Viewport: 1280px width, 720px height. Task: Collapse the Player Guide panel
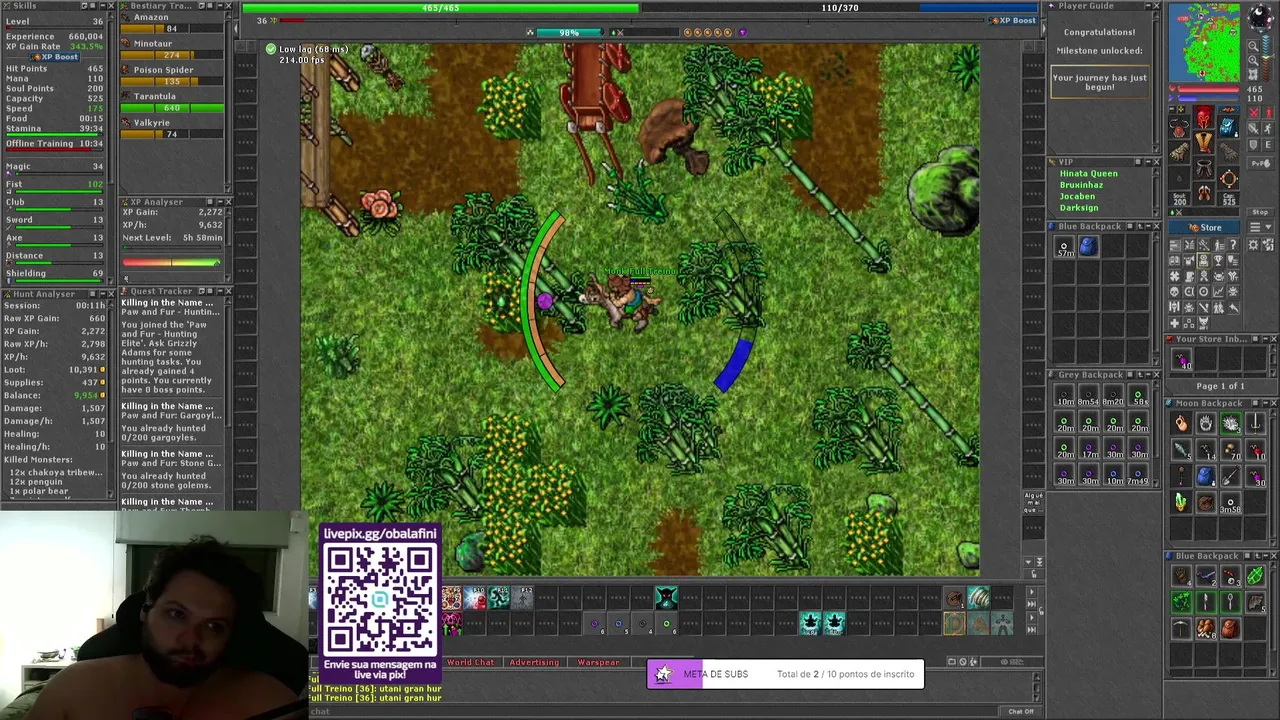(x=1148, y=6)
